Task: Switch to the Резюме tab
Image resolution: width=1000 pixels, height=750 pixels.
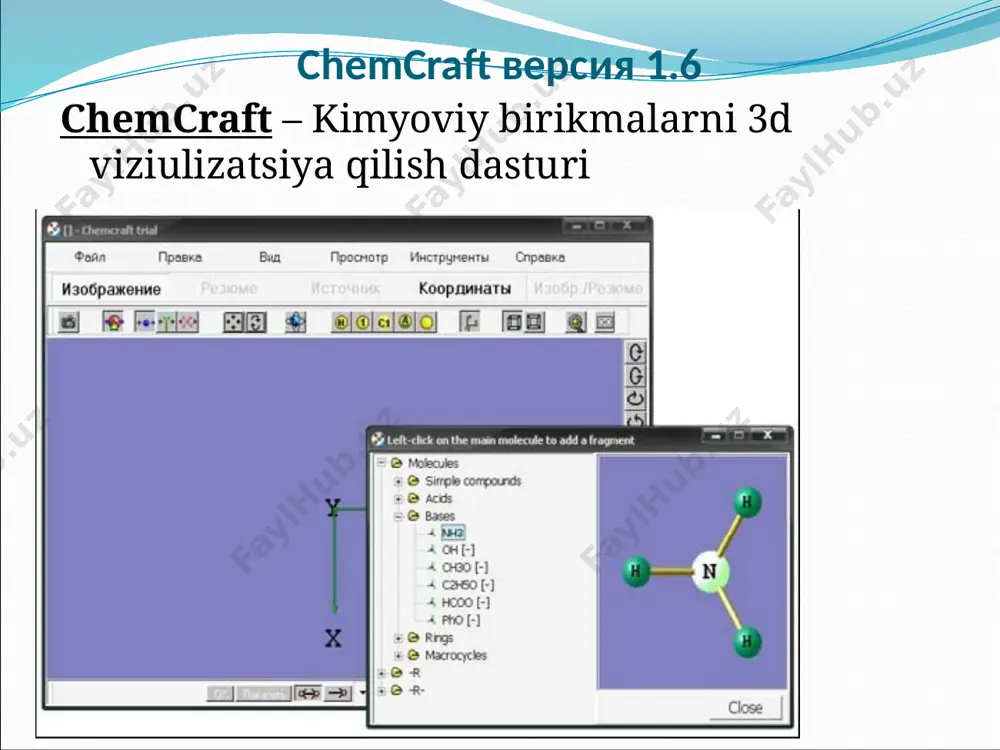Action: pyautogui.click(x=229, y=288)
